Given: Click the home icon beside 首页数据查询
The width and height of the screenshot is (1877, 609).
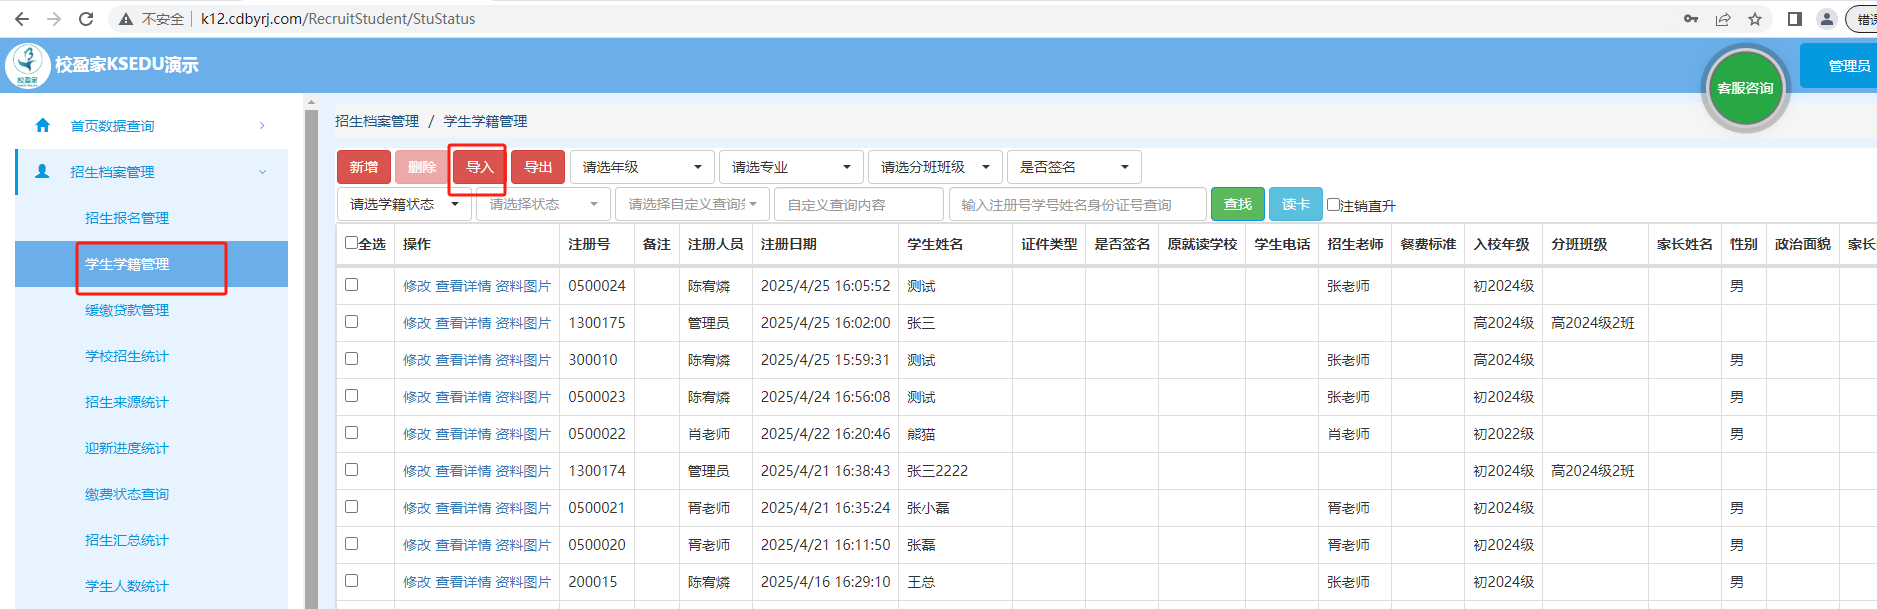Looking at the screenshot, I should coord(42,126).
